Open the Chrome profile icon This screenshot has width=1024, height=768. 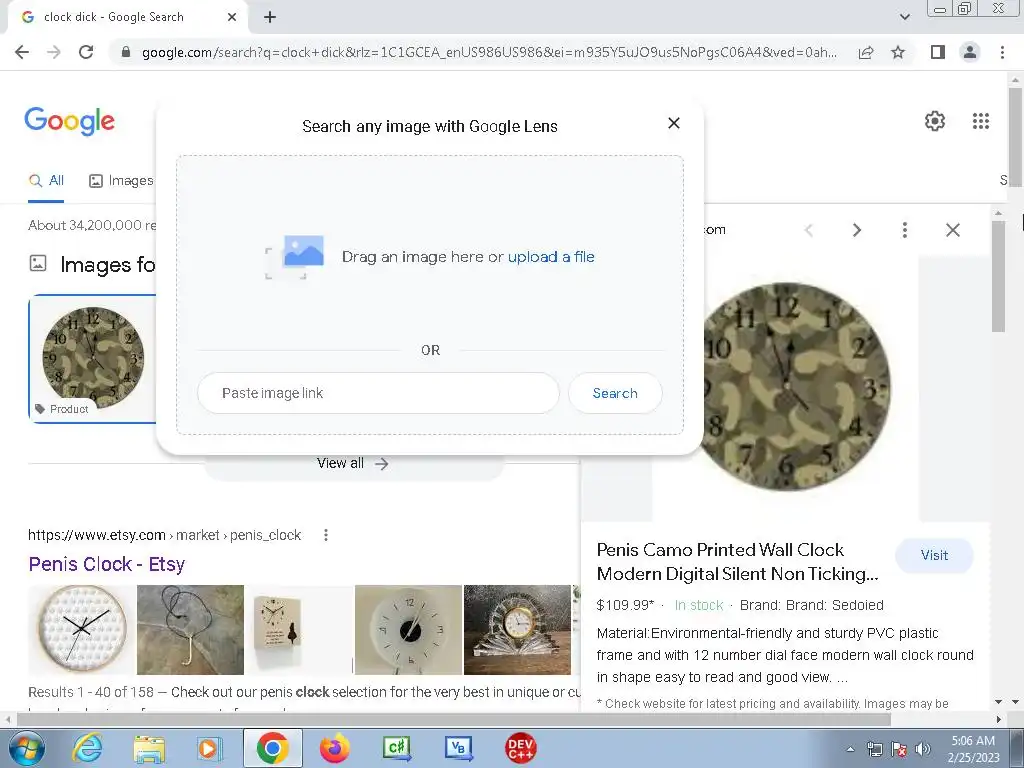click(970, 52)
